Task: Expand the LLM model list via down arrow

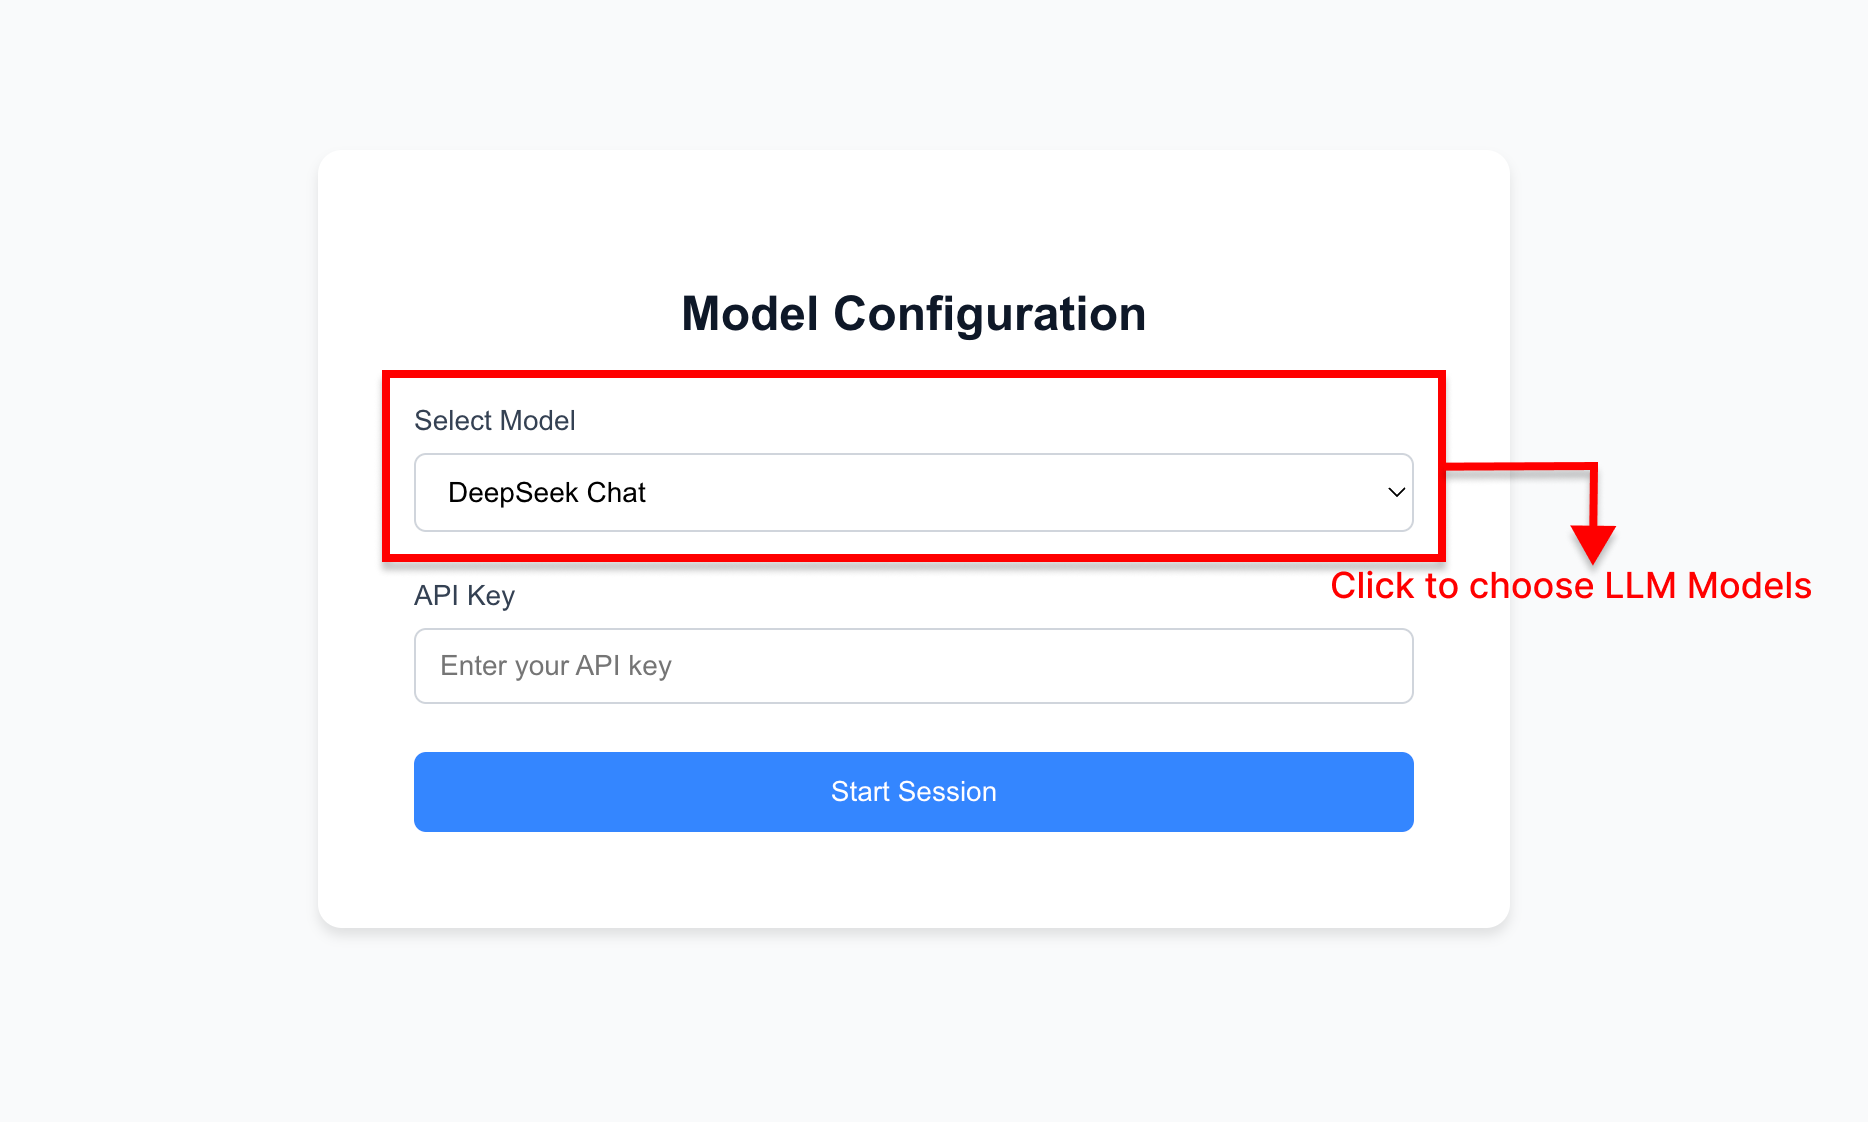Action: point(1396,492)
